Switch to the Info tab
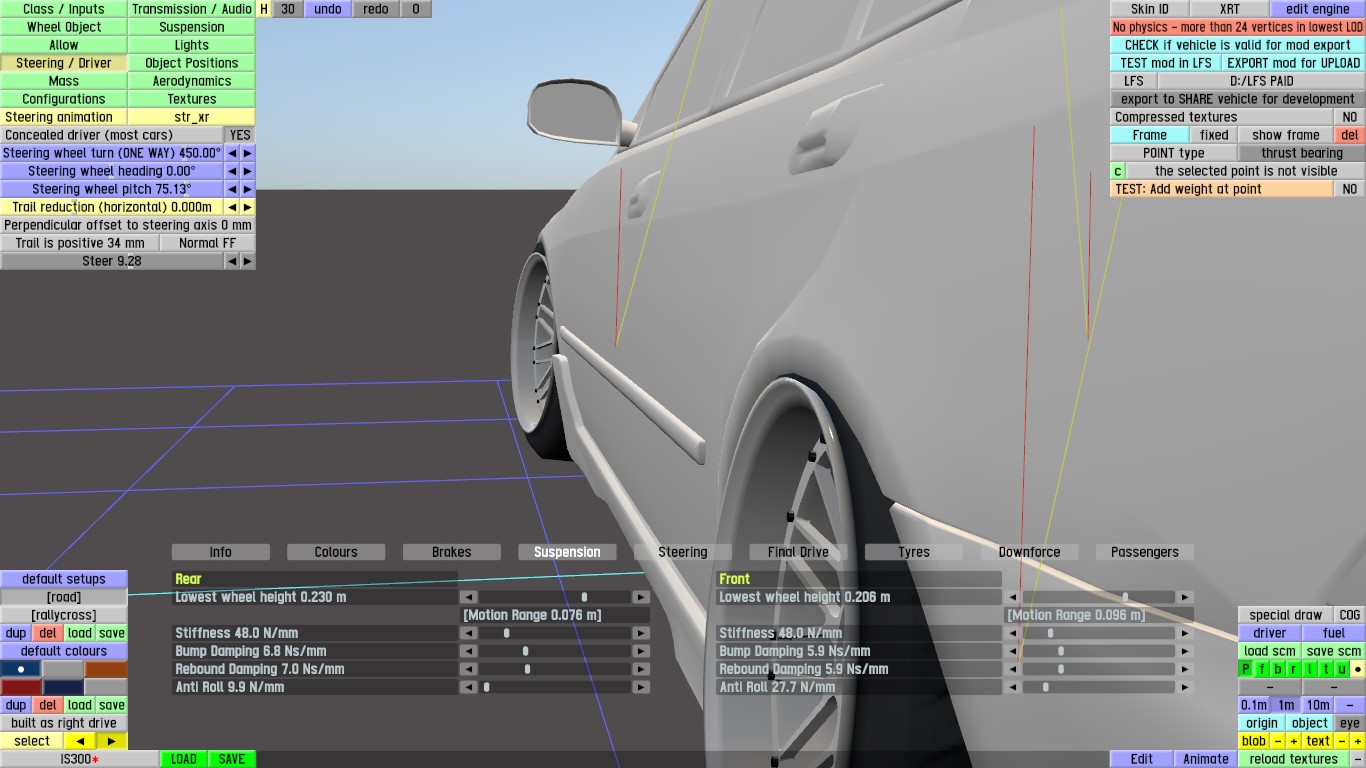This screenshot has width=1366, height=768. click(x=221, y=552)
